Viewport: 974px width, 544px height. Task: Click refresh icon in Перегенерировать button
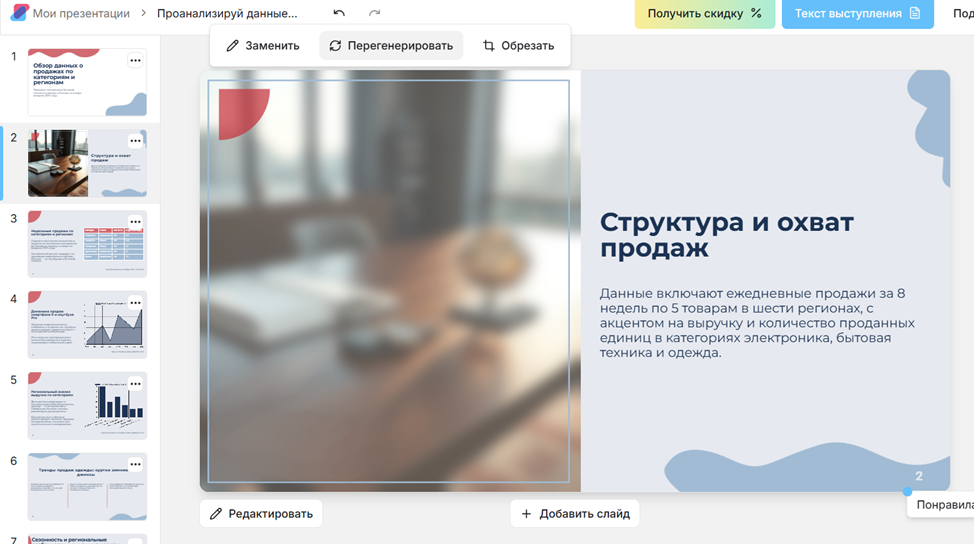(335, 45)
